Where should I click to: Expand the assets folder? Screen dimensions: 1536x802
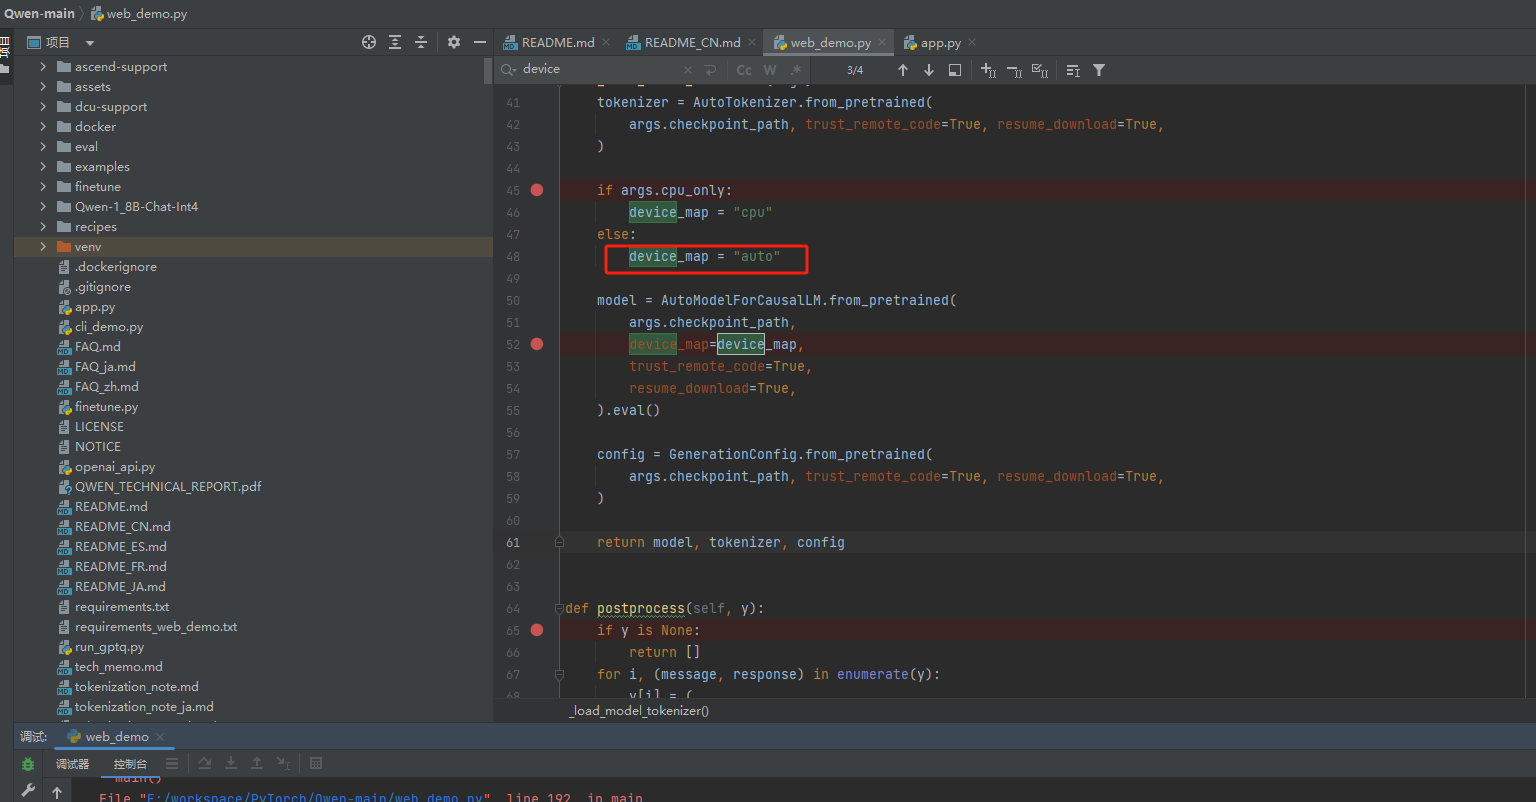(x=43, y=87)
